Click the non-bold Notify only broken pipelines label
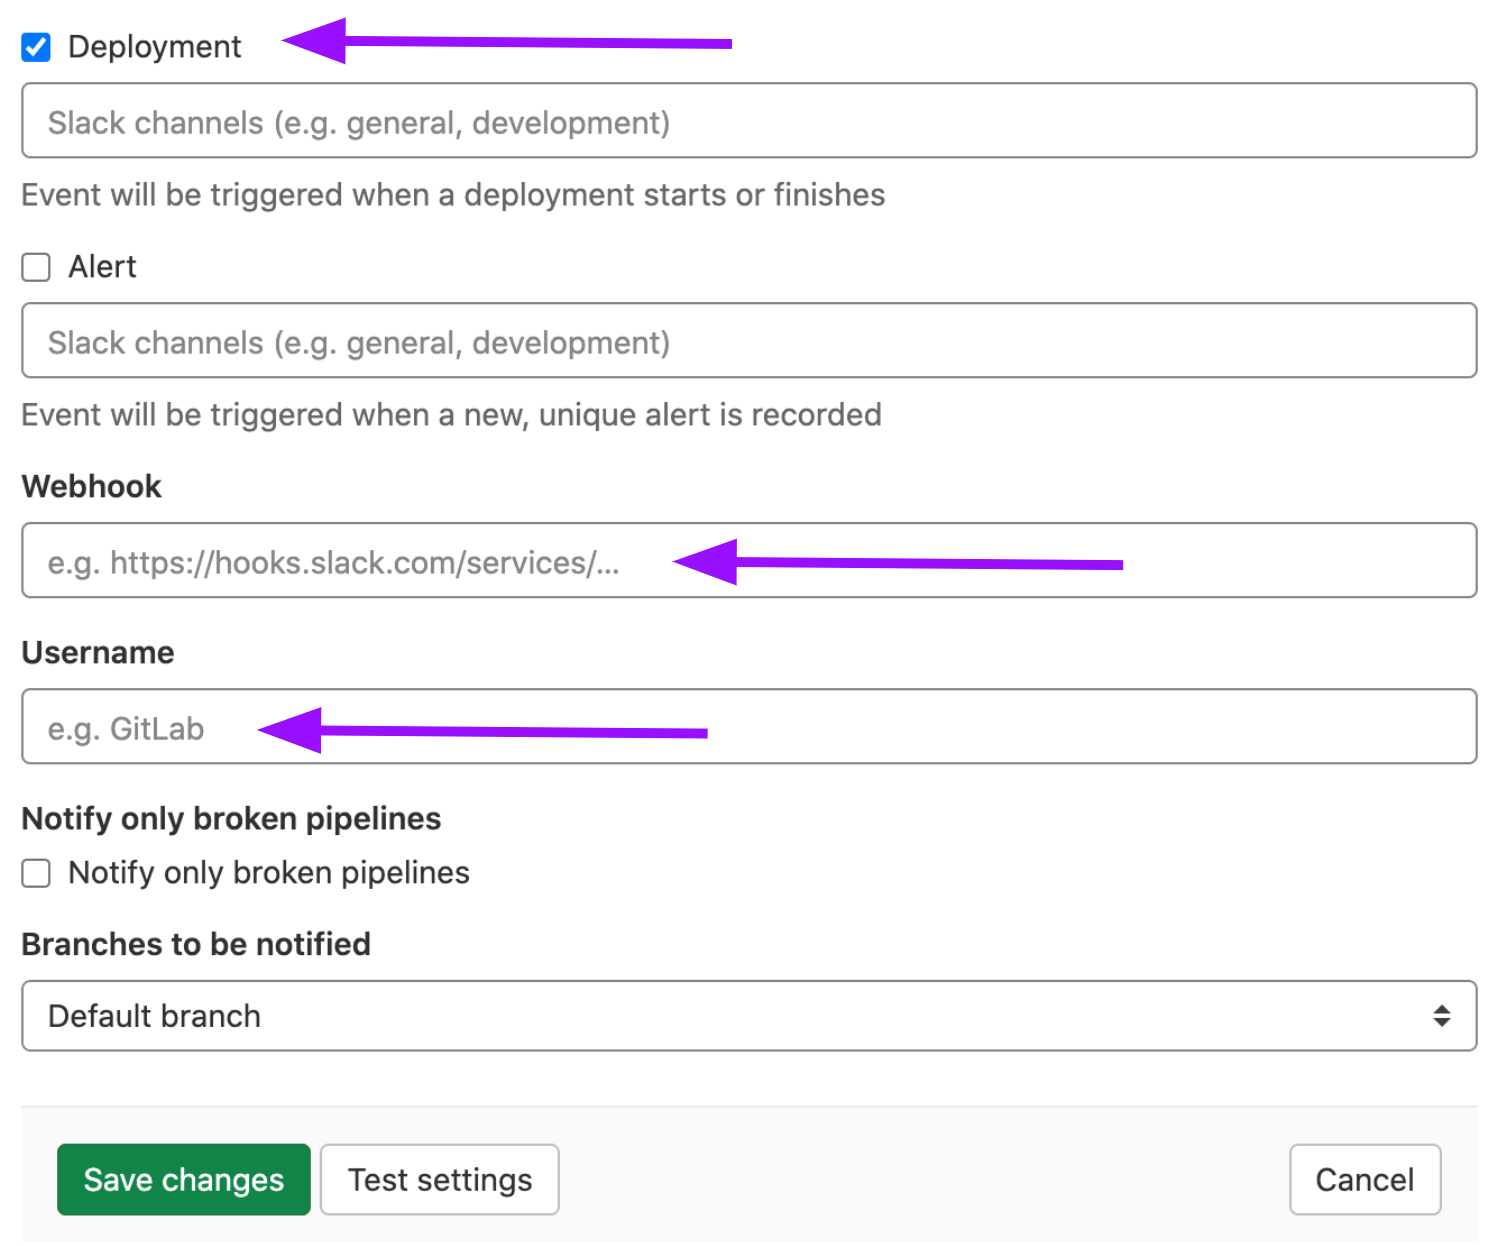 pyautogui.click(x=268, y=873)
